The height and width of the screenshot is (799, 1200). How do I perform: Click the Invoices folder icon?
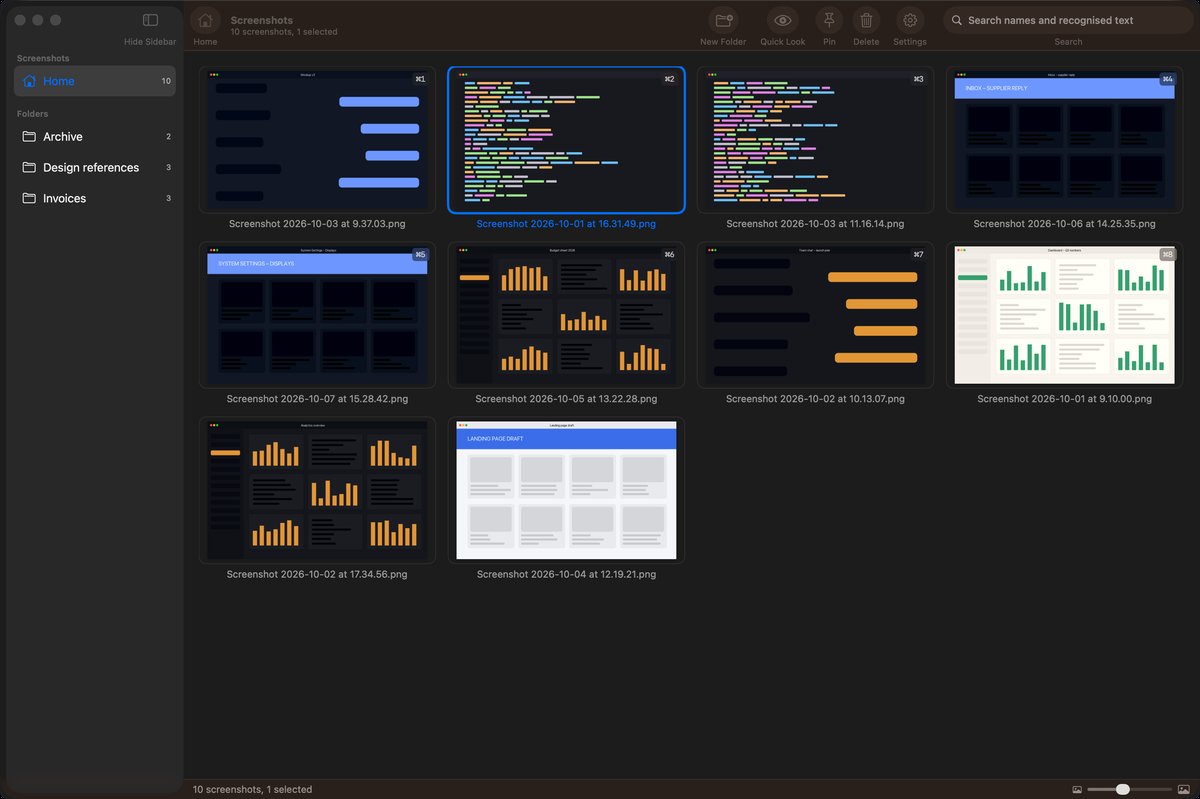click(x=29, y=198)
